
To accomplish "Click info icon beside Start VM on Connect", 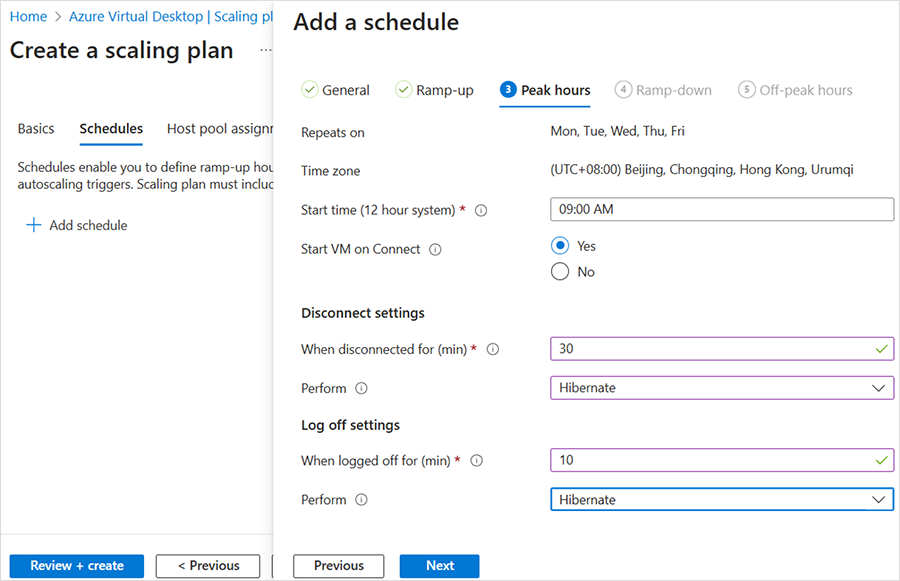I will (435, 250).
